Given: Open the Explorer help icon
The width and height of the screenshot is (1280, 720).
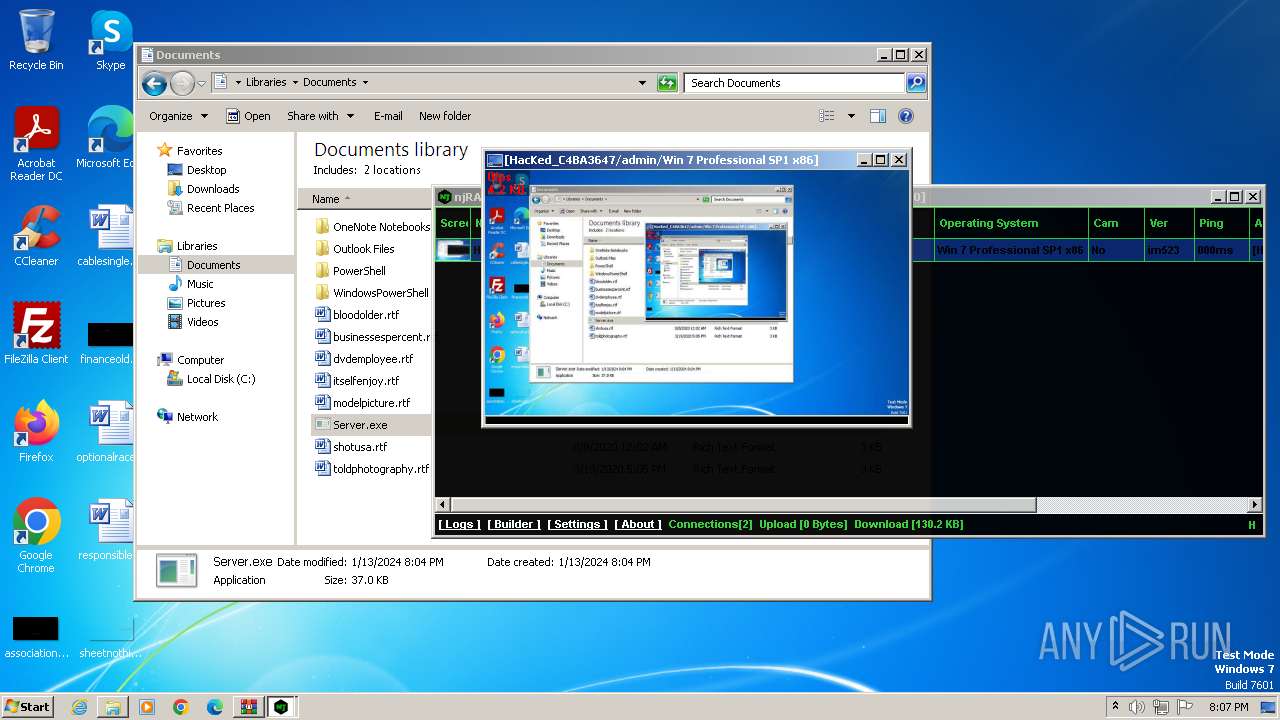Looking at the screenshot, I should click(x=906, y=116).
